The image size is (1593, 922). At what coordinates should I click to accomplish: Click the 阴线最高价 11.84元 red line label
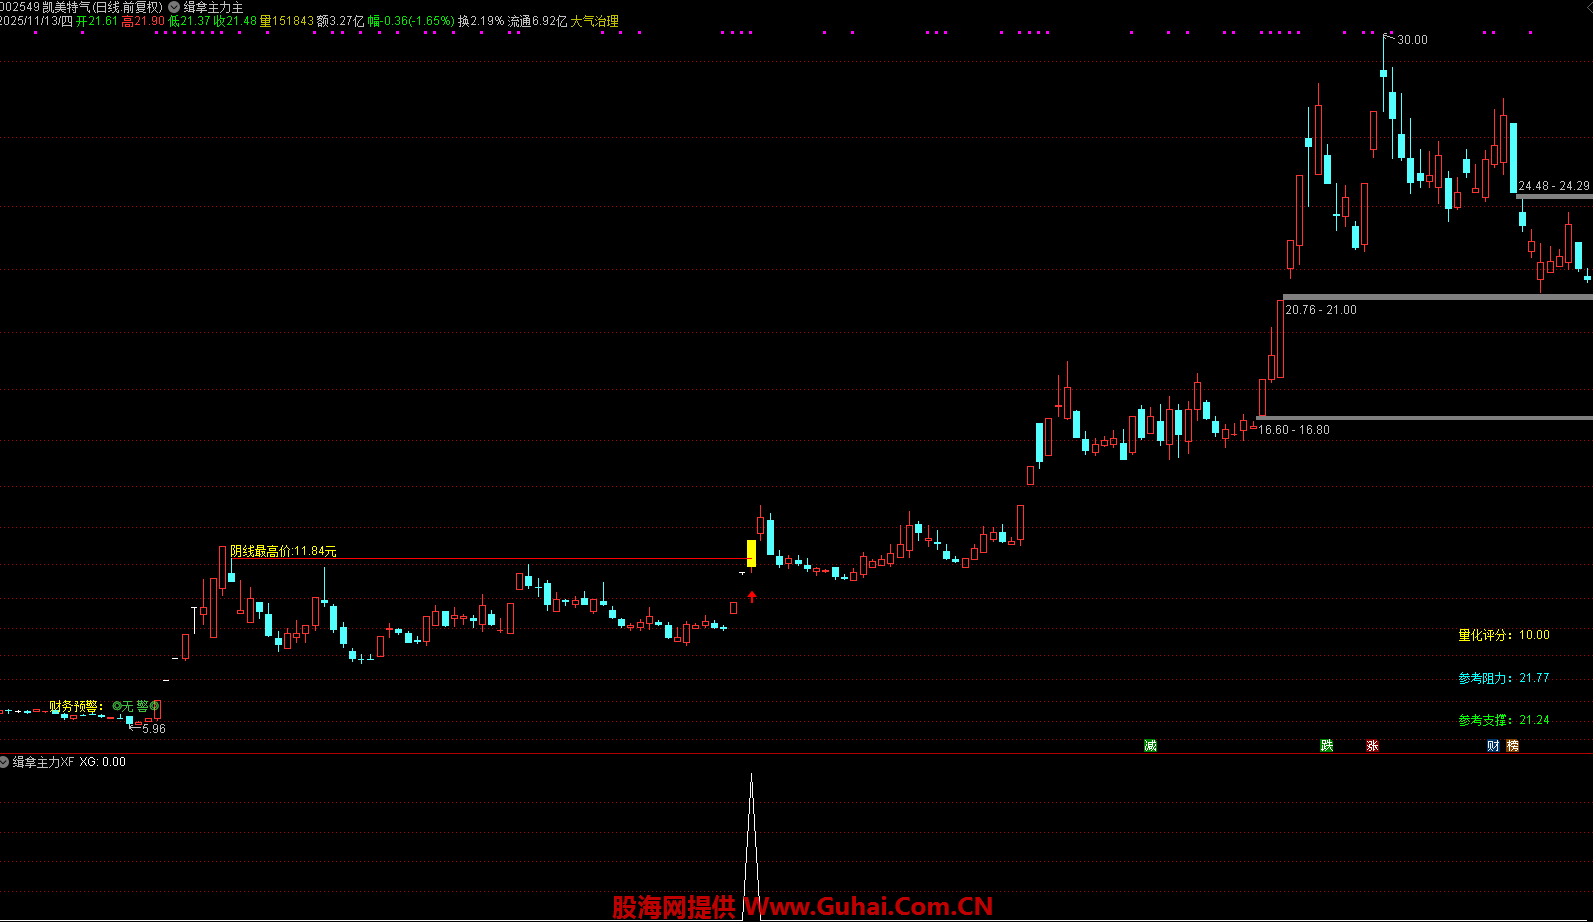(x=283, y=551)
